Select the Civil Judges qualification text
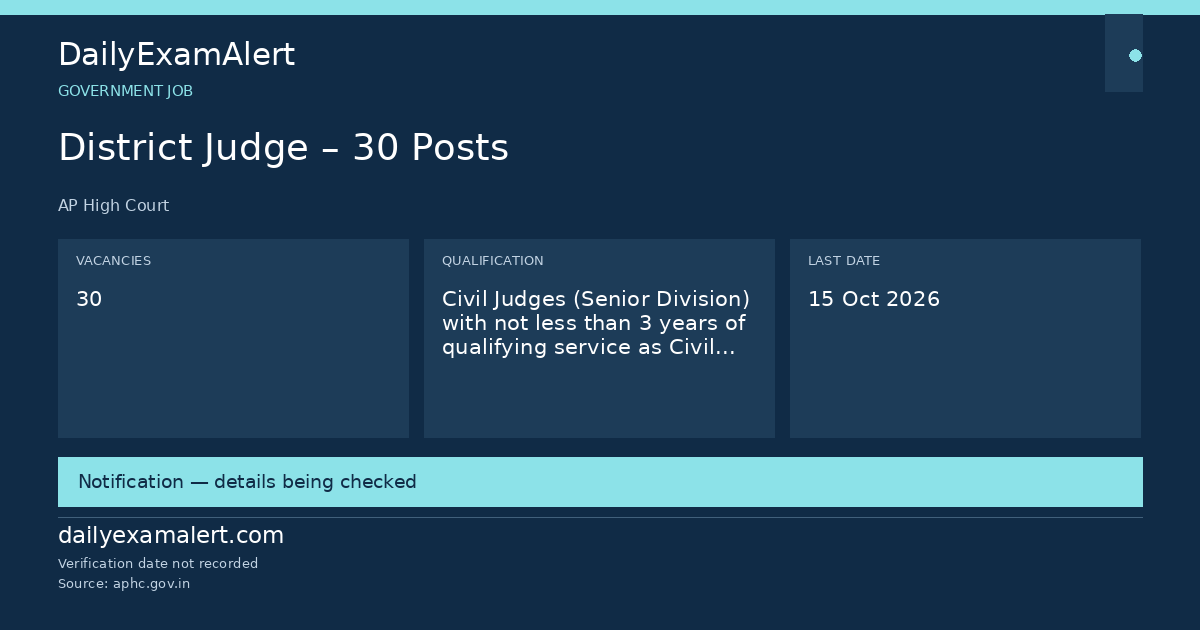Image resolution: width=1200 pixels, height=630 pixels. point(596,323)
